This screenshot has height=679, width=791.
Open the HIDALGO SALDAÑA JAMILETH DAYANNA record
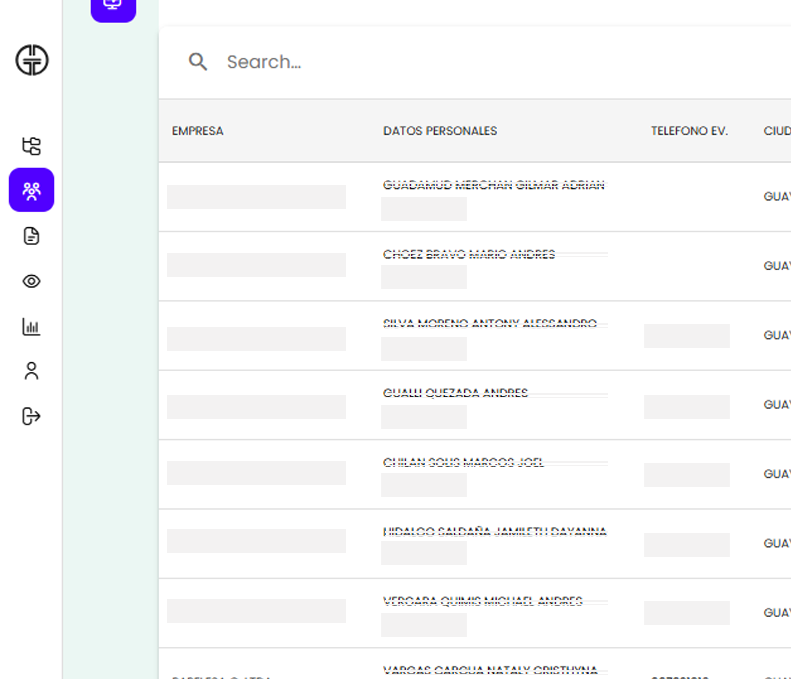tap(494, 532)
